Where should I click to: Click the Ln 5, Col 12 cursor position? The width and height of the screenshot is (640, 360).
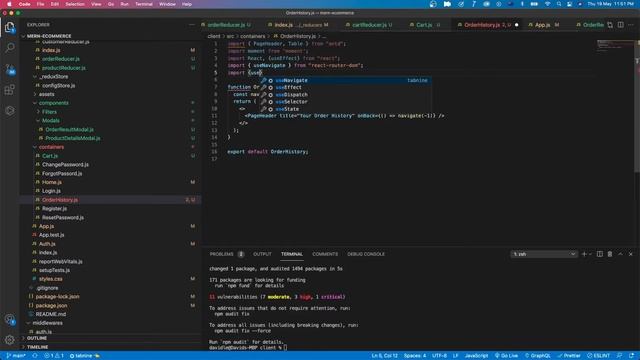click(x=384, y=356)
